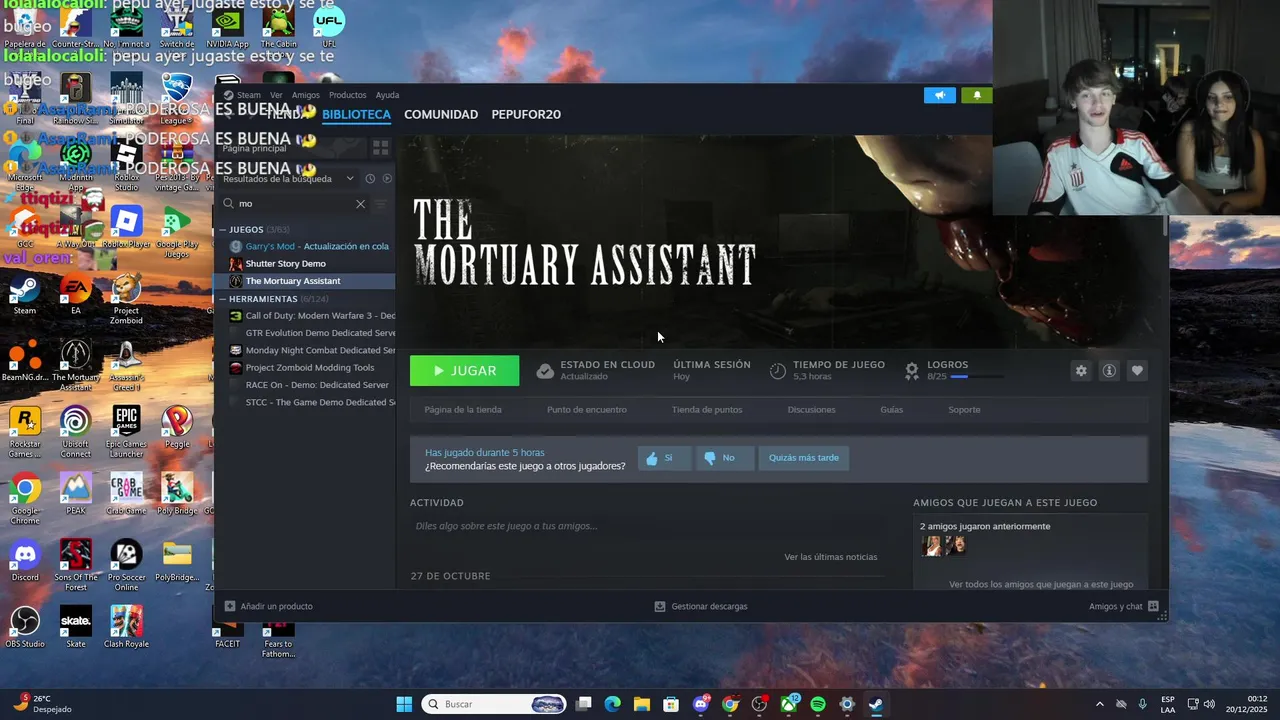Viewport: 1280px width, 720px height.
Task: Click Ver las últimas noticias
Action: [x=831, y=557]
